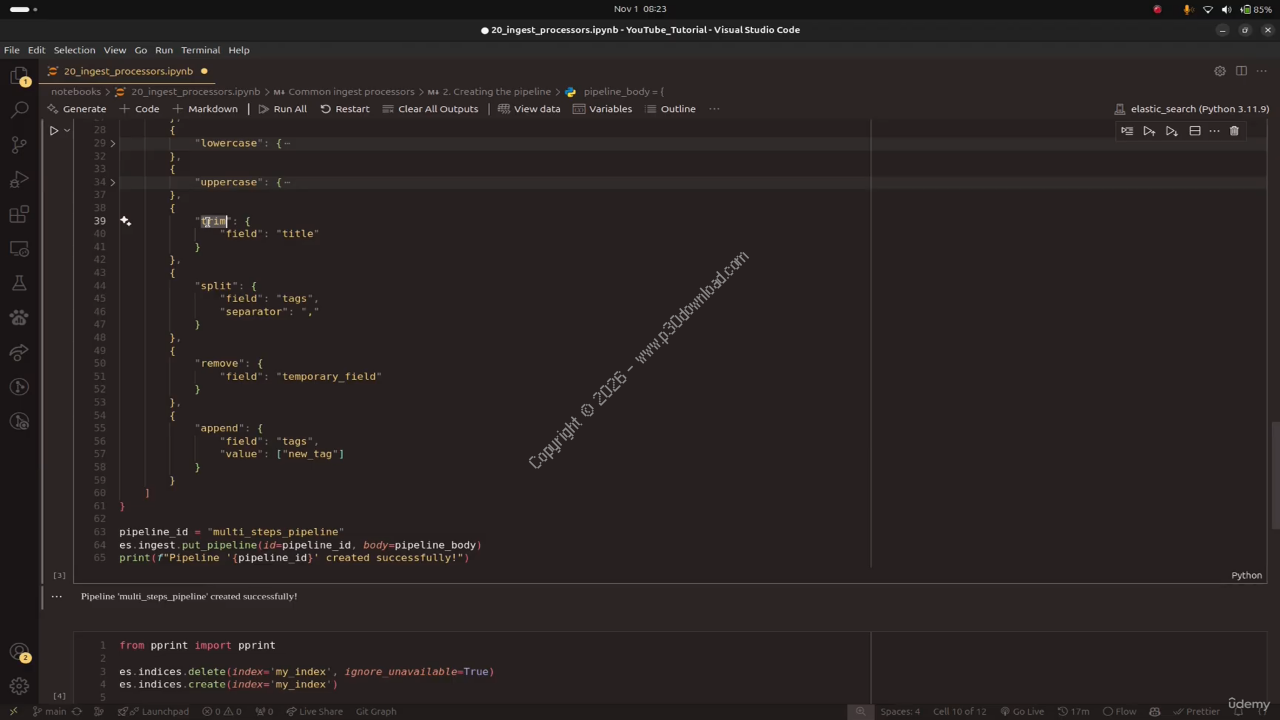Viewport: 1280px width, 720px height.
Task: Split the current notebook cell
Action: pyautogui.click(x=1194, y=131)
